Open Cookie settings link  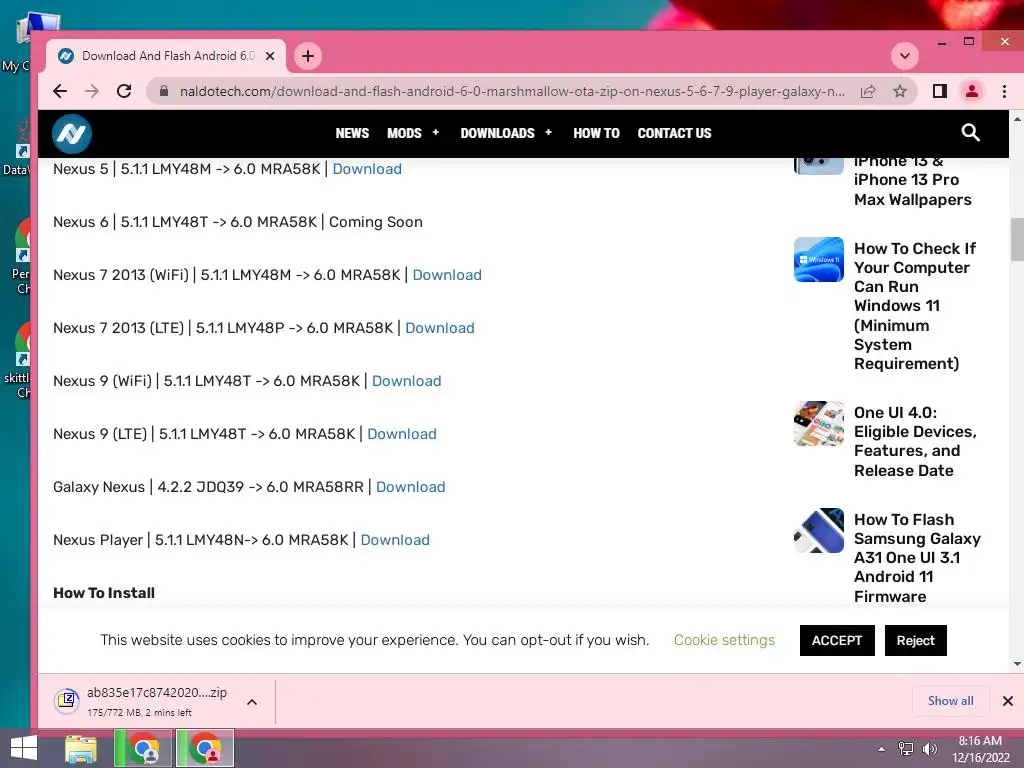click(724, 640)
